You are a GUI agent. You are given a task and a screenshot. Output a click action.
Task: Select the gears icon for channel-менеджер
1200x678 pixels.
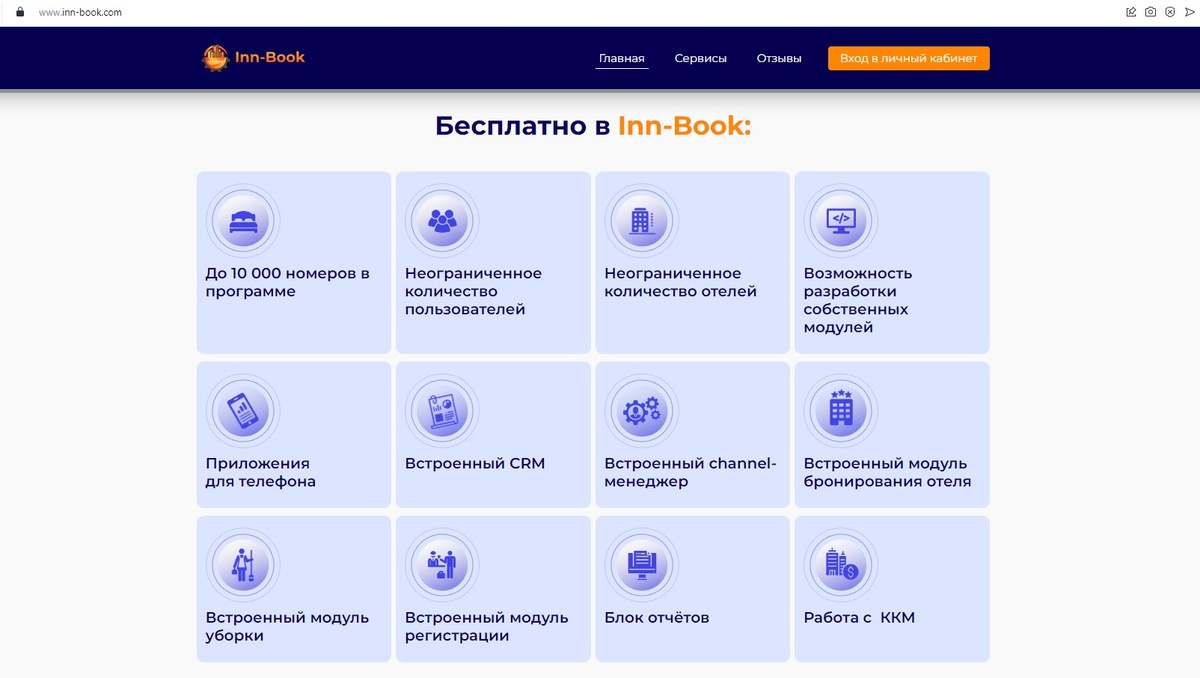[642, 410]
